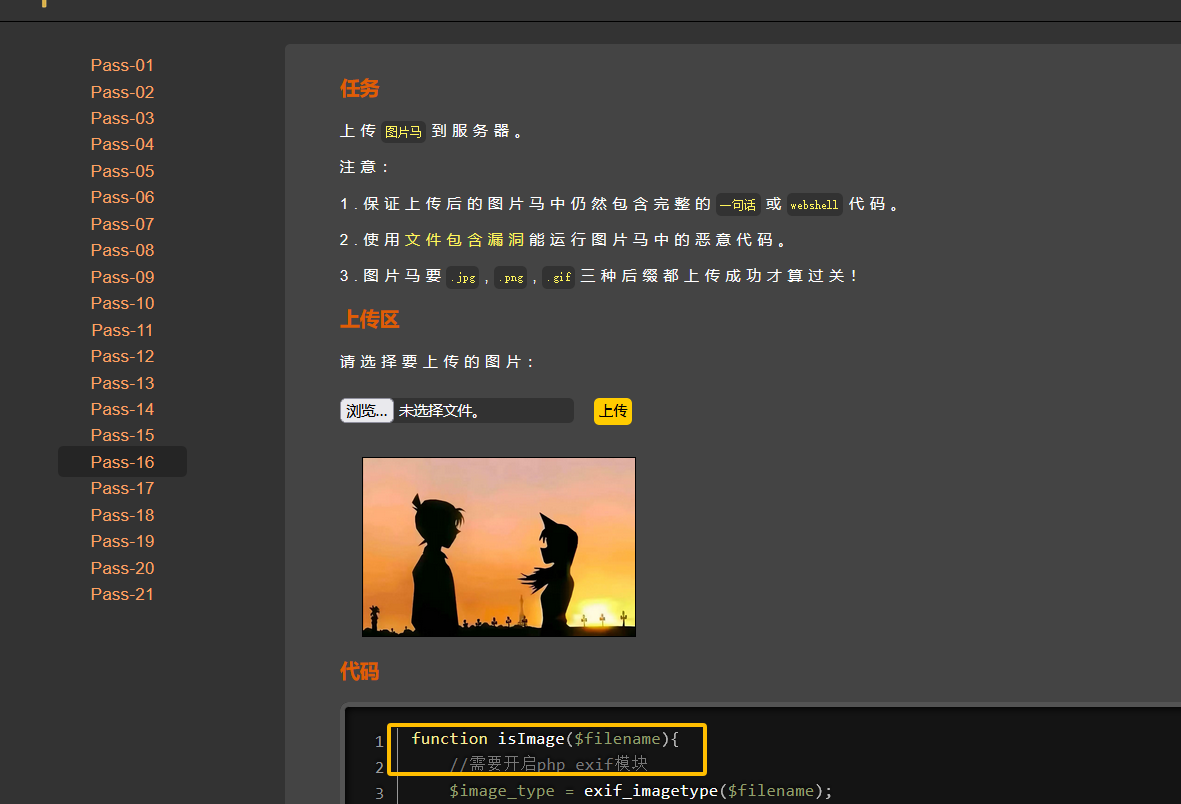
Task: Go to Pass-07 level
Action: tap(122, 224)
